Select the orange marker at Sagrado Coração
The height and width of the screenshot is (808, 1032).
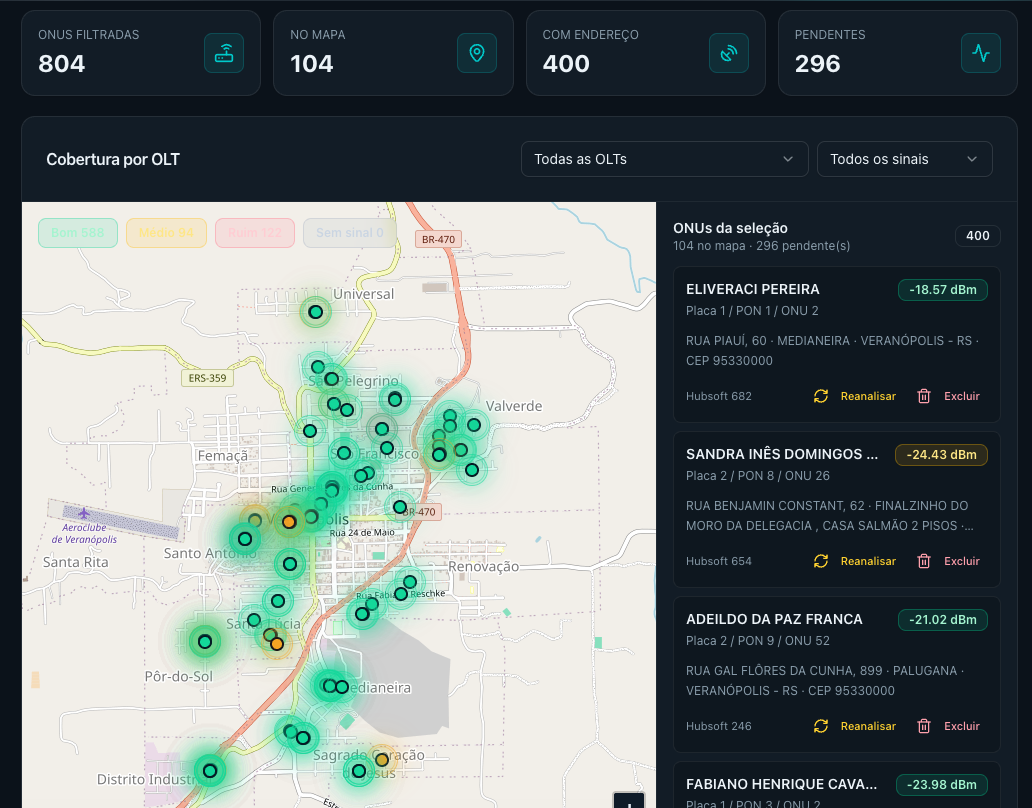pos(382,760)
